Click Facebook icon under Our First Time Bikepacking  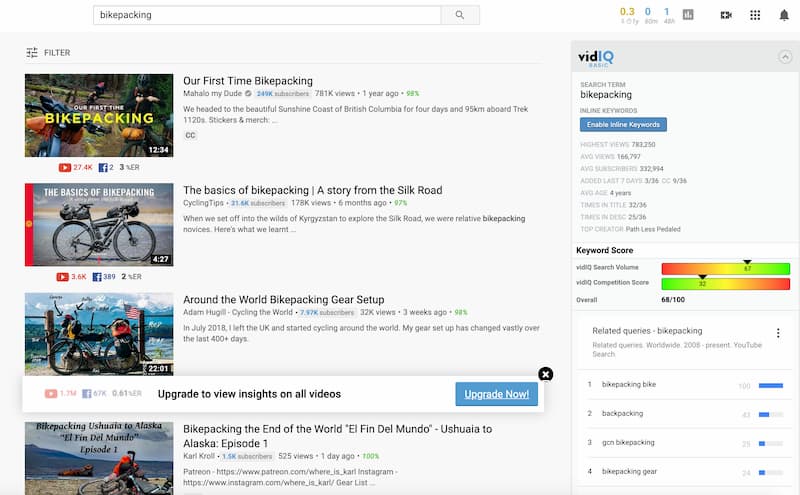pyautogui.click(x=103, y=167)
